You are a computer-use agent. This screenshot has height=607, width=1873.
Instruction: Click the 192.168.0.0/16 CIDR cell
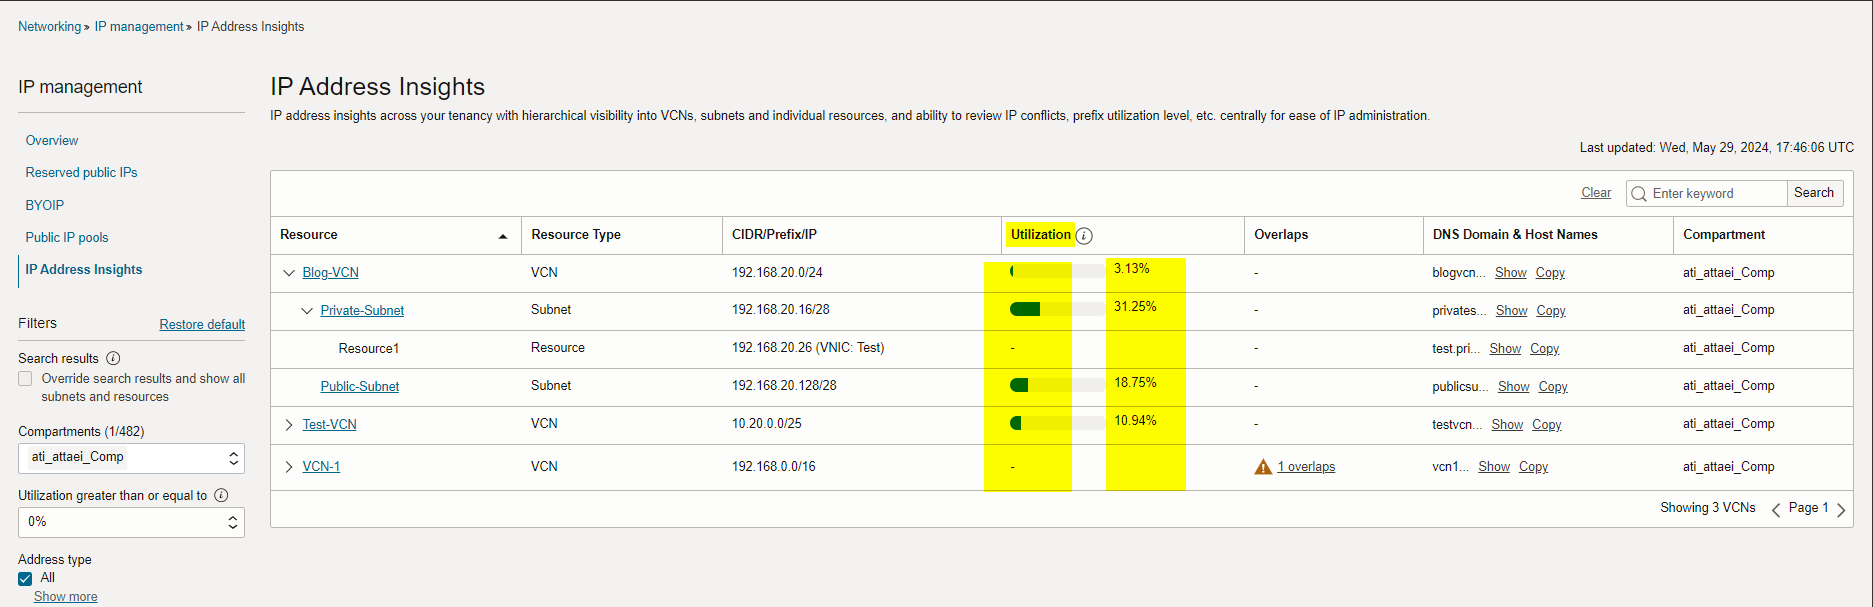773,467
